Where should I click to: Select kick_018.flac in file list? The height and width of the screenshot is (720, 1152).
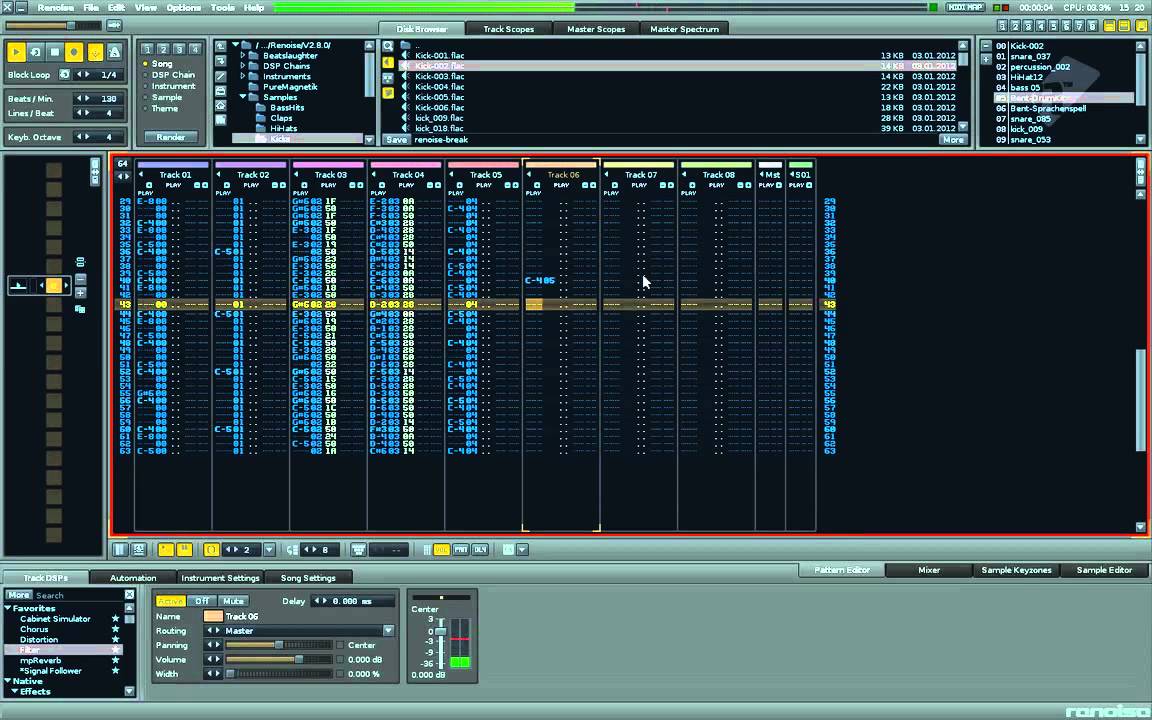(439, 128)
